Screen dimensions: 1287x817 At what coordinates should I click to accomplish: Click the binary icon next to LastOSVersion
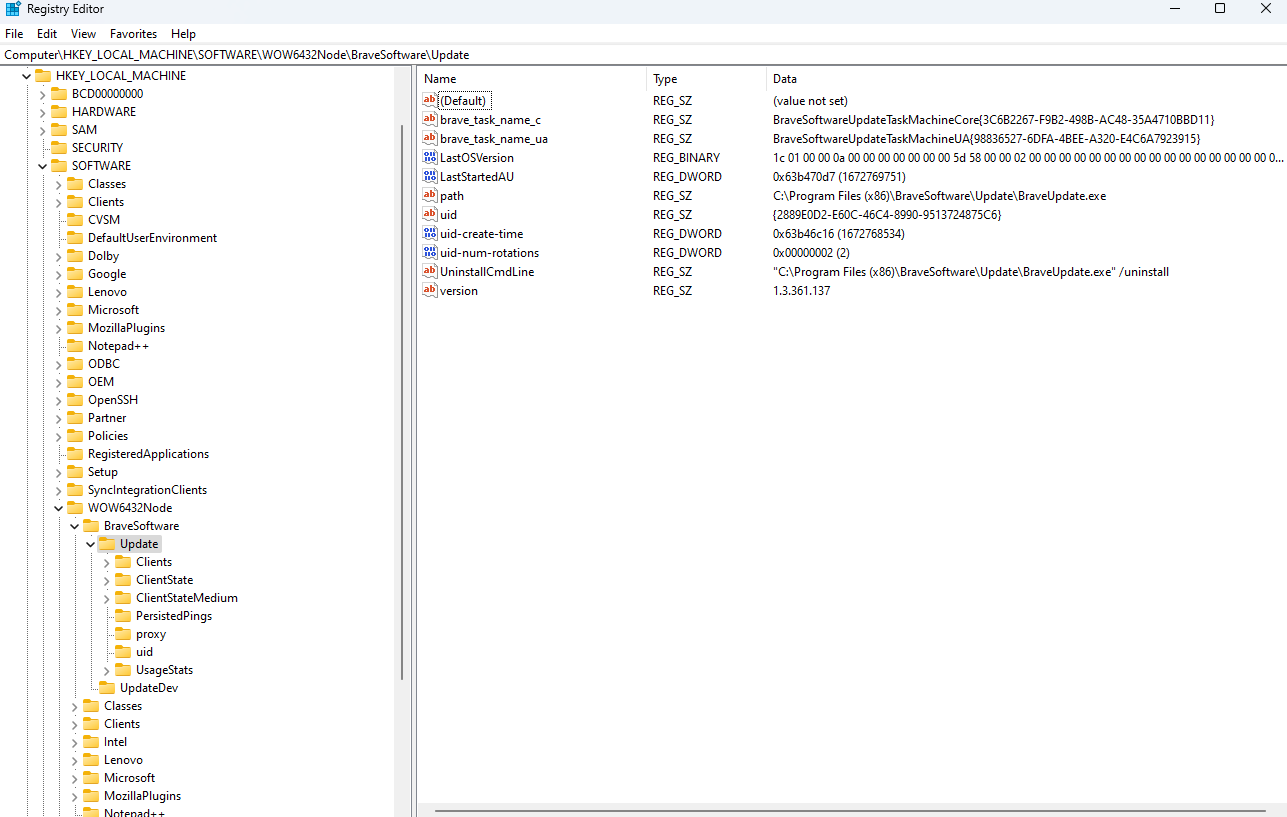430,157
